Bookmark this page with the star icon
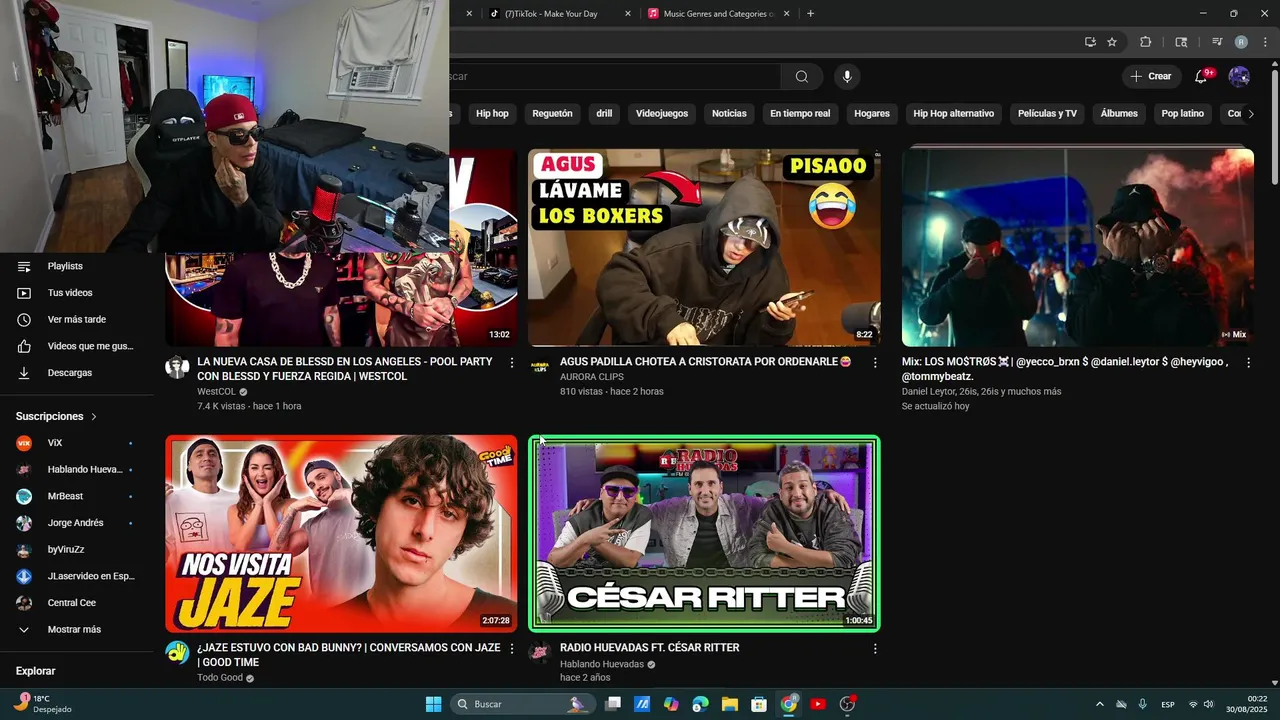Screen dimensions: 1280x720 tap(1112, 42)
